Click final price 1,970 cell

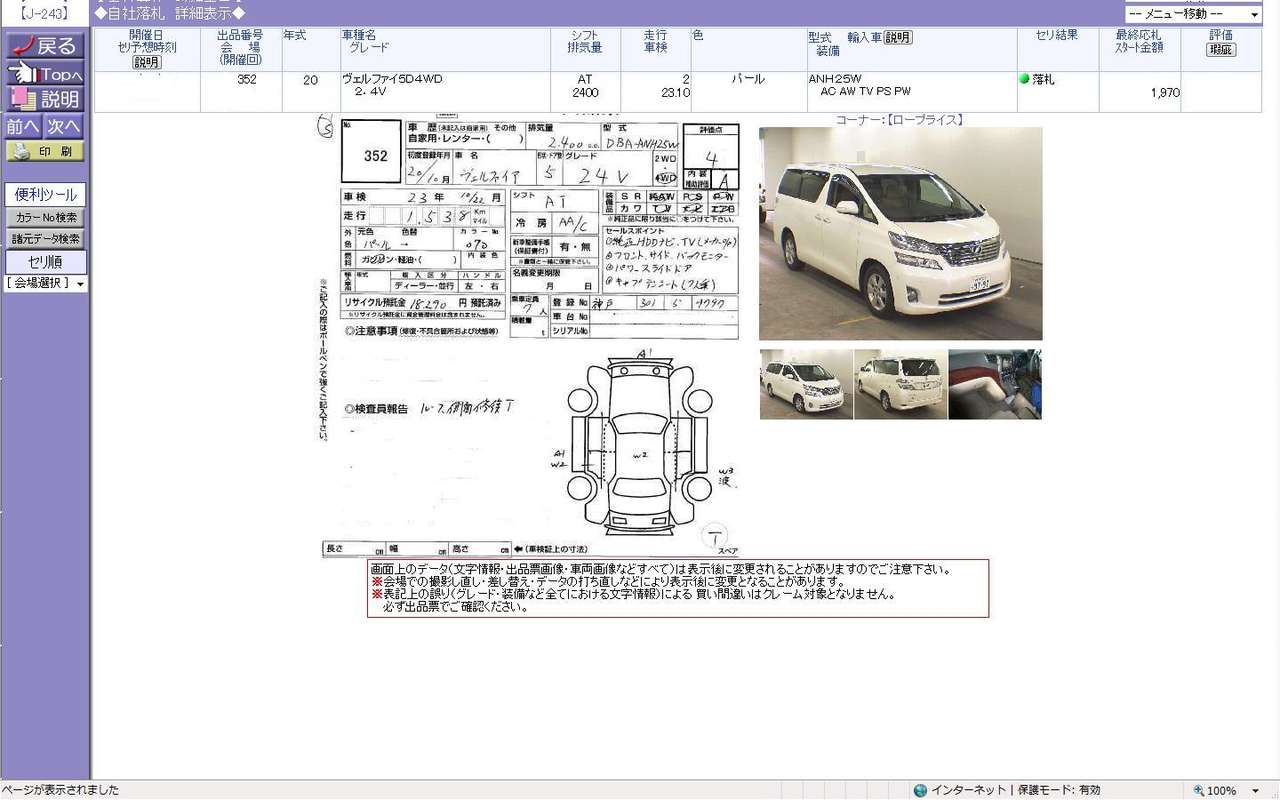coord(1139,92)
